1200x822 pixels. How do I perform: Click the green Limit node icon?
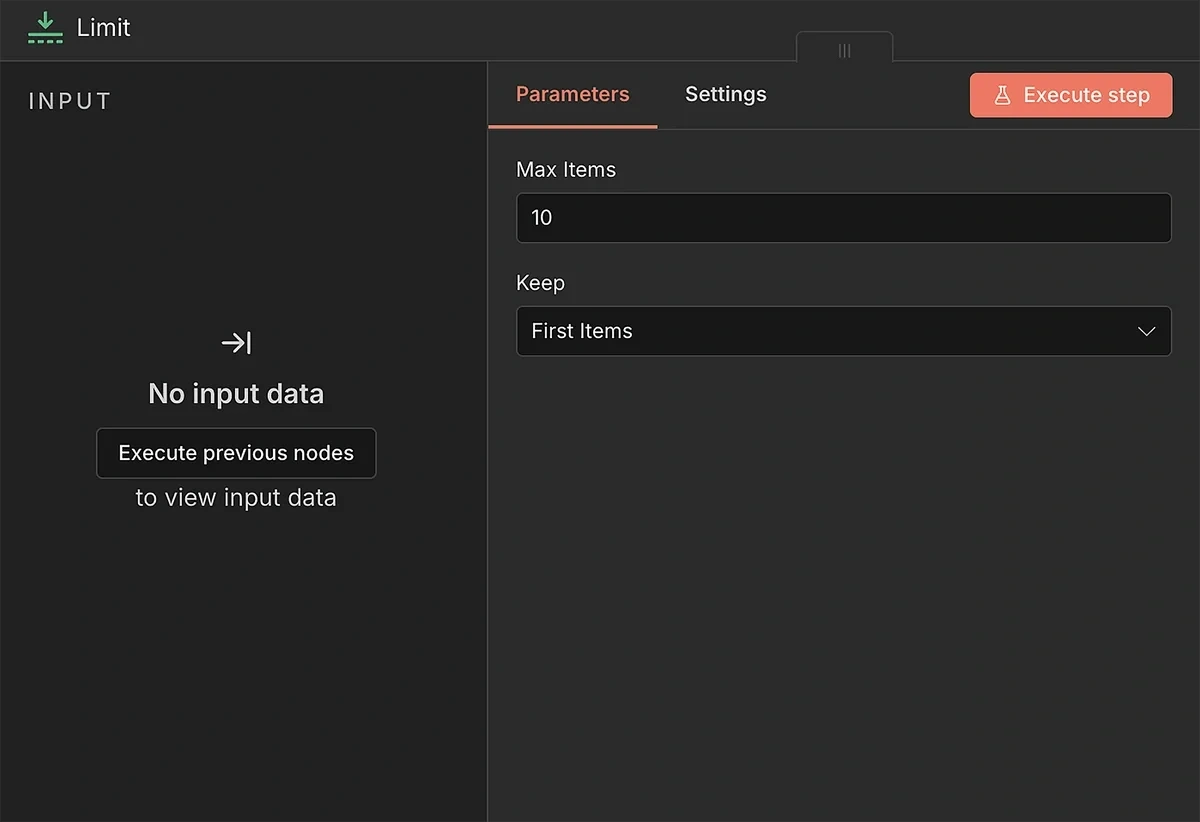(x=44, y=28)
